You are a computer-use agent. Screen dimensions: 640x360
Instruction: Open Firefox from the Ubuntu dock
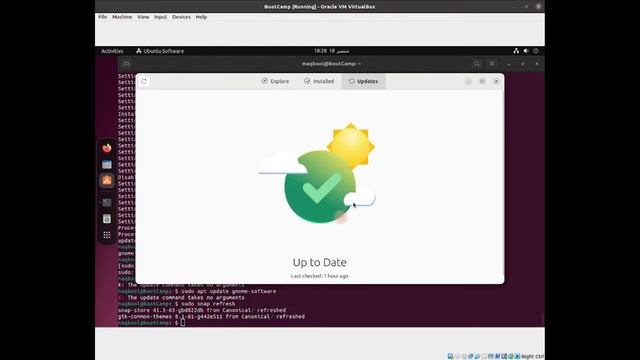(107, 148)
